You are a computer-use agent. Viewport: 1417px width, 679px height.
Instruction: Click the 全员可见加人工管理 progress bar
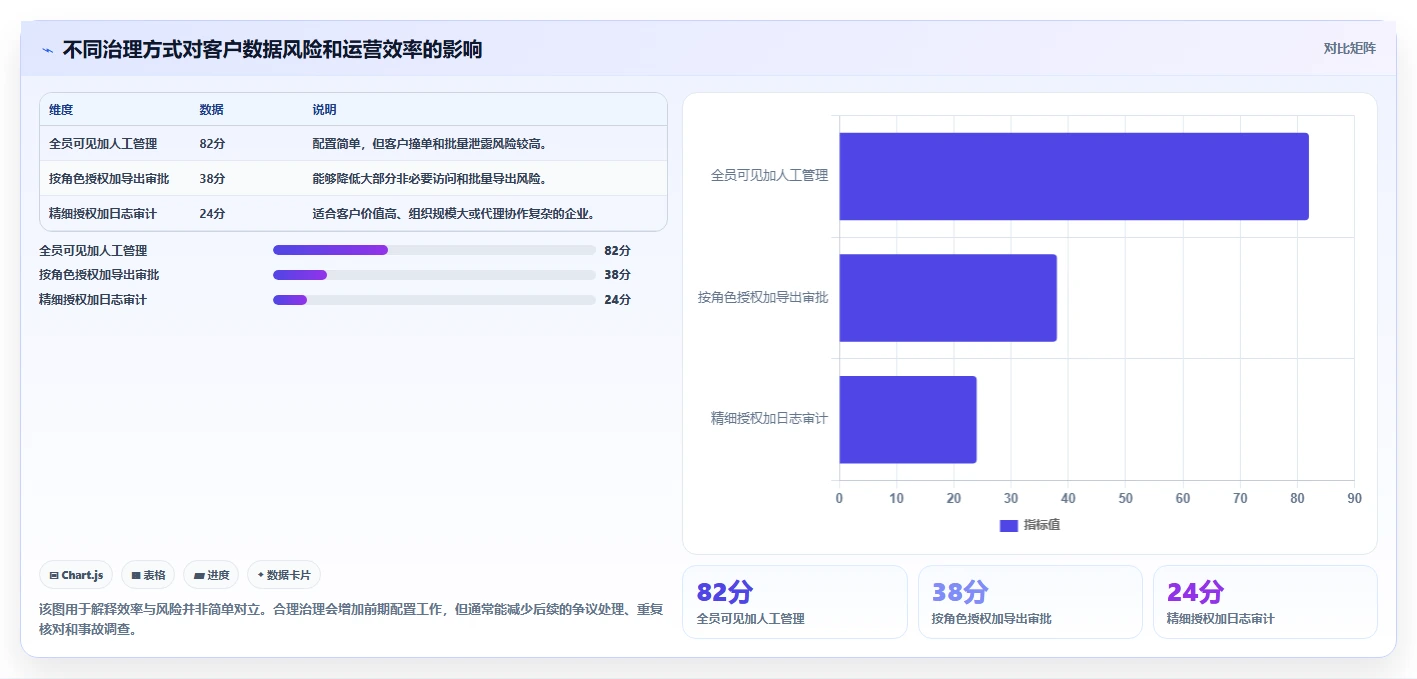point(434,250)
